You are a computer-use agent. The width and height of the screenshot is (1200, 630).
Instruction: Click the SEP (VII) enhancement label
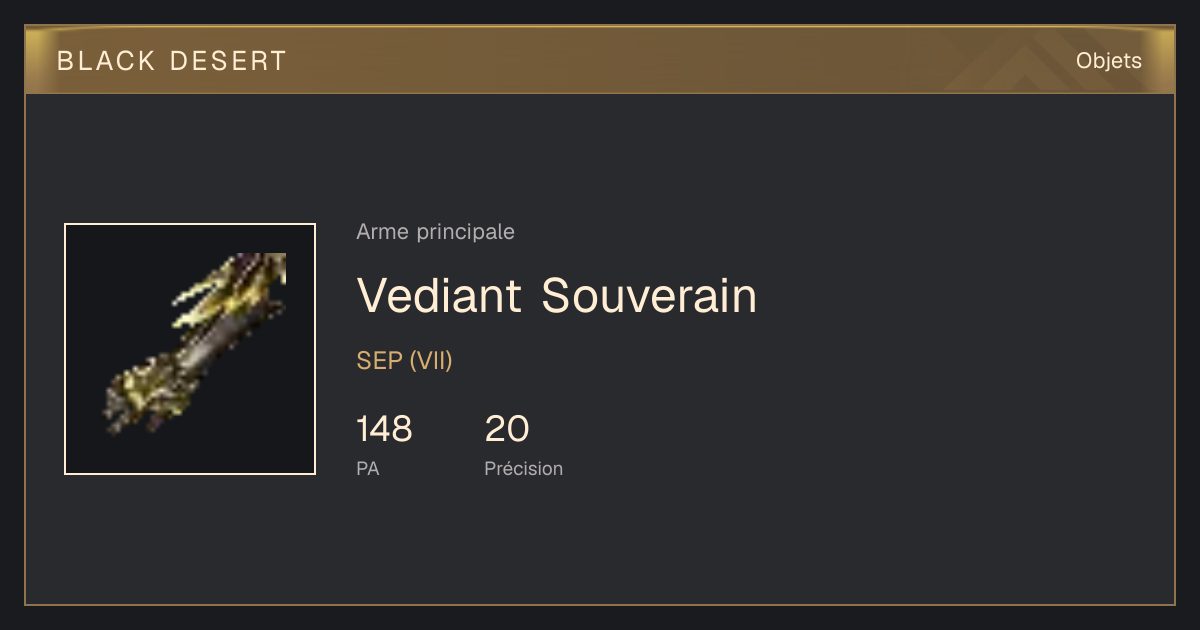tap(405, 361)
